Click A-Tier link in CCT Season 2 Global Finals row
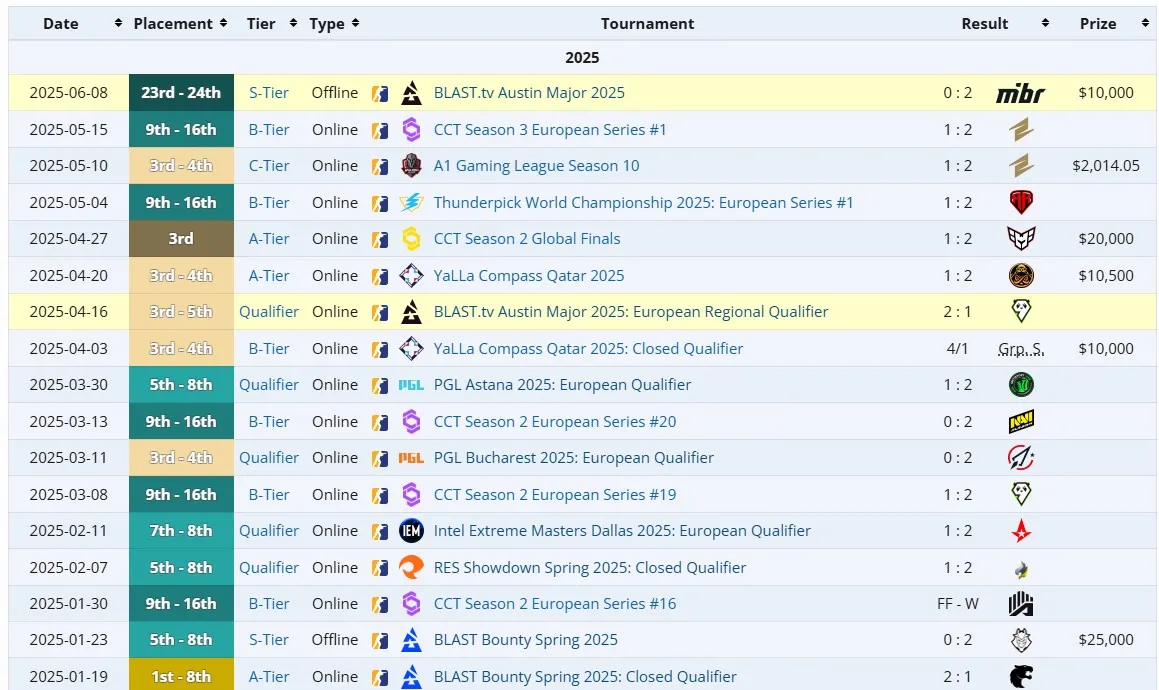This screenshot has width=1159, height=690. pyautogui.click(x=269, y=239)
